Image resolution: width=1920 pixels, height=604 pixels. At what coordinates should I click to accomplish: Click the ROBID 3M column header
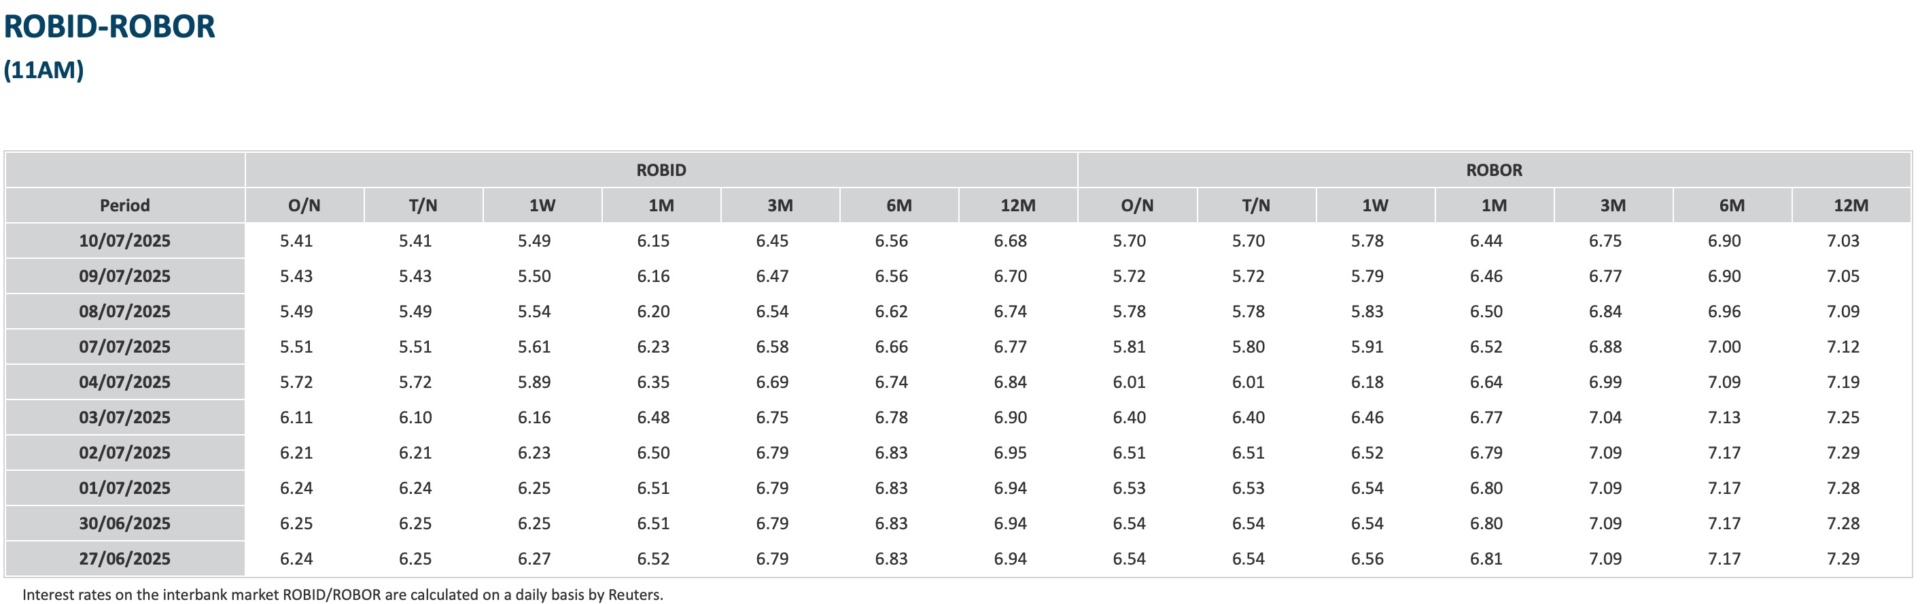780,205
